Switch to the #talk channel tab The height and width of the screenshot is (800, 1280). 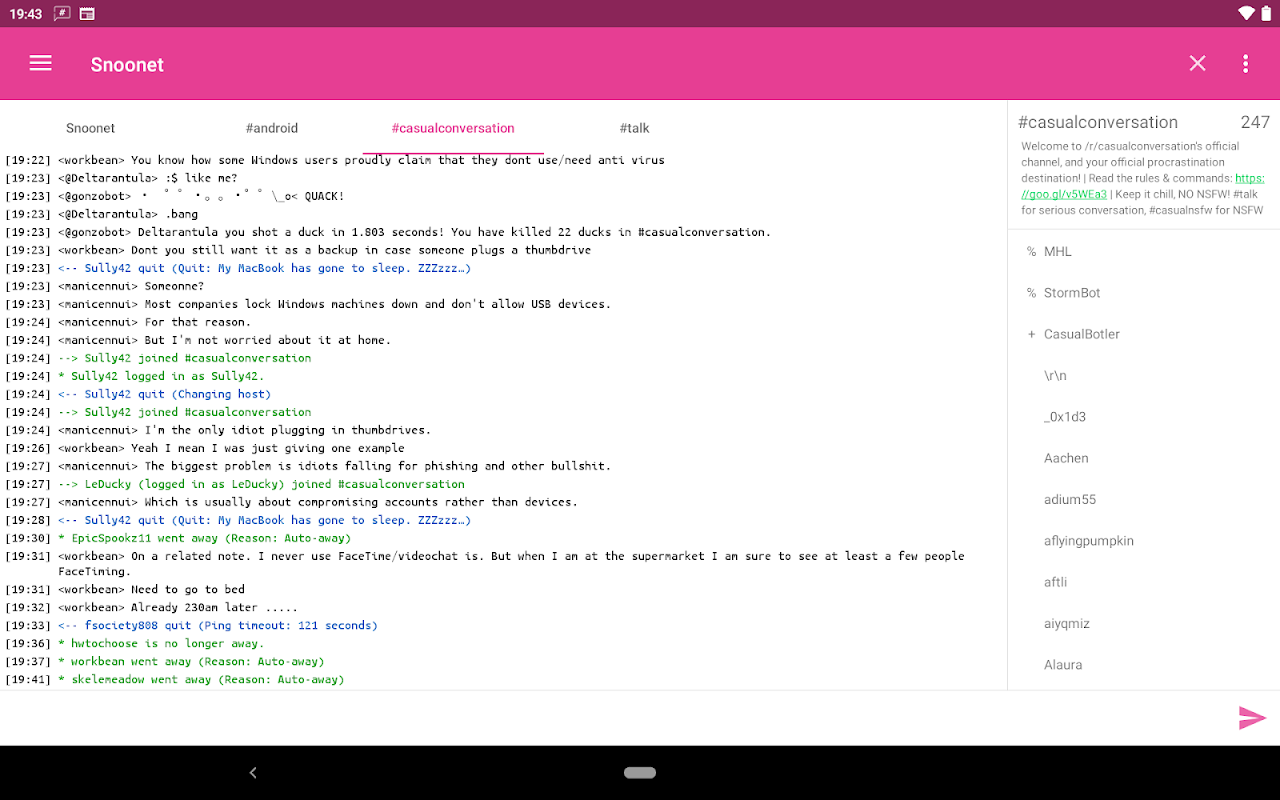[635, 128]
